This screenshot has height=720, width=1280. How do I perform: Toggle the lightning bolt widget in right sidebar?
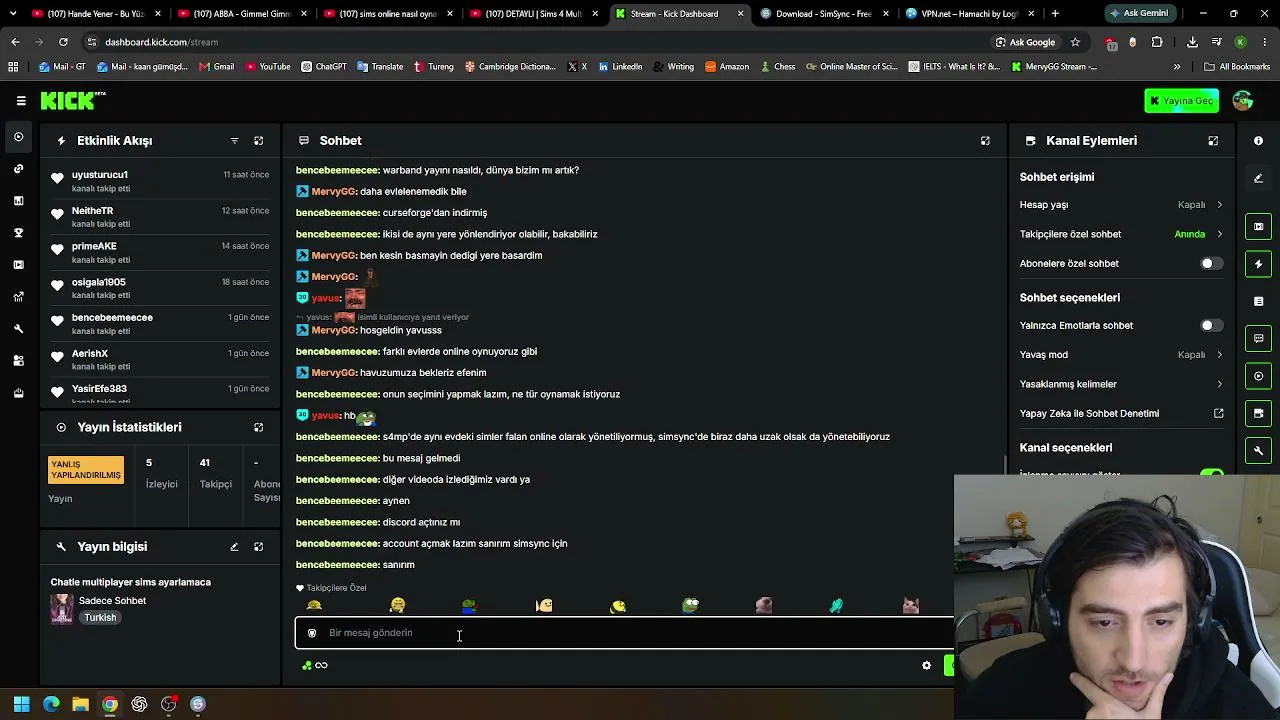click(1259, 264)
